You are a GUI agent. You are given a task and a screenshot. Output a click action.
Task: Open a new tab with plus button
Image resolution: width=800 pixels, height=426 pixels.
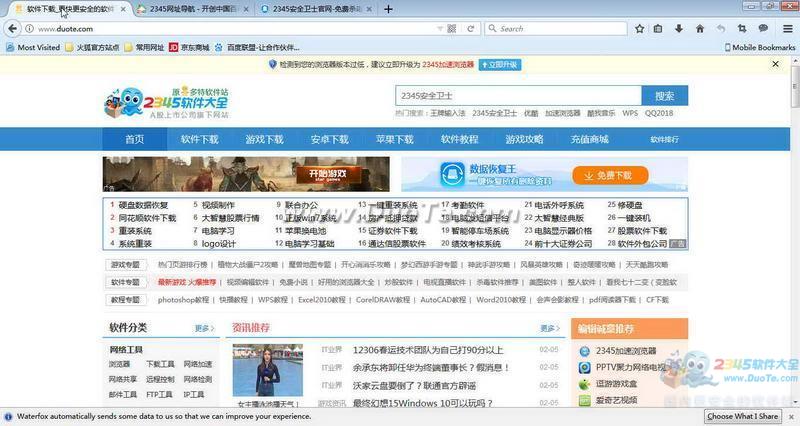[388, 9]
